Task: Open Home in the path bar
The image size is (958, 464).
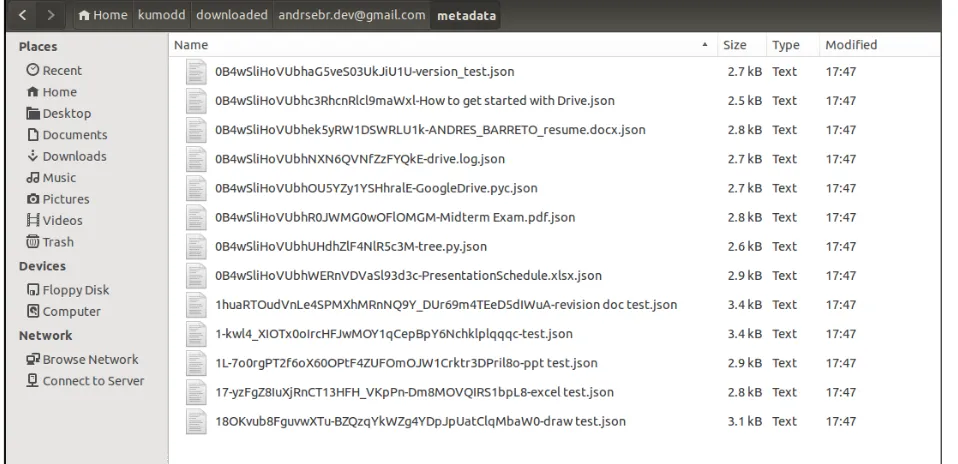Action: tap(103, 15)
